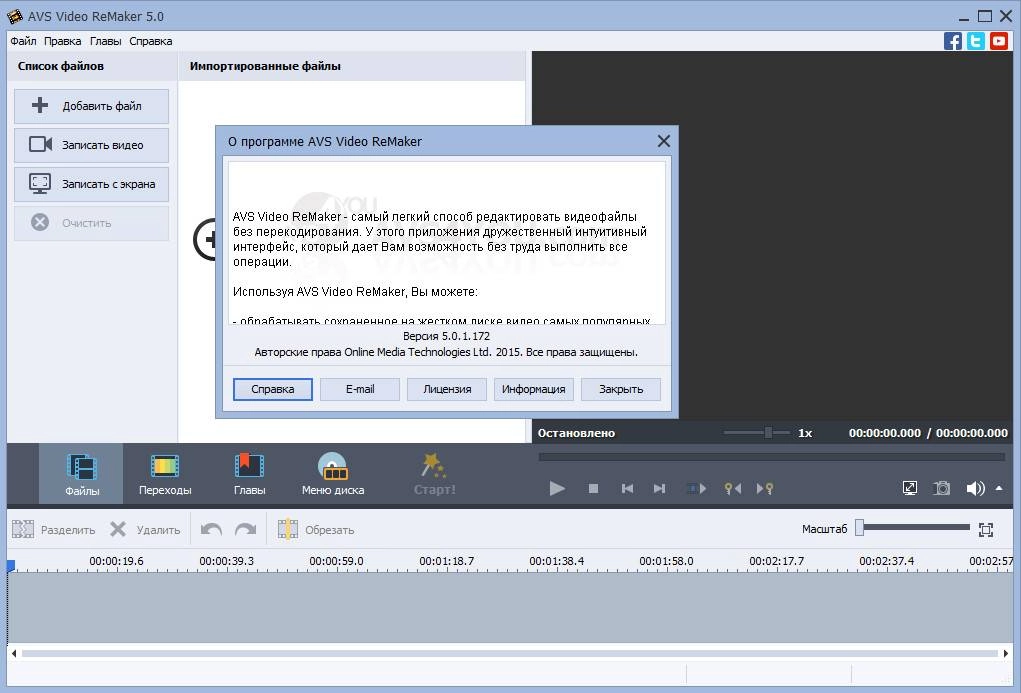Click the blue timeline cursor marker
Viewport: 1021px width, 693px height.
click(x=10, y=566)
